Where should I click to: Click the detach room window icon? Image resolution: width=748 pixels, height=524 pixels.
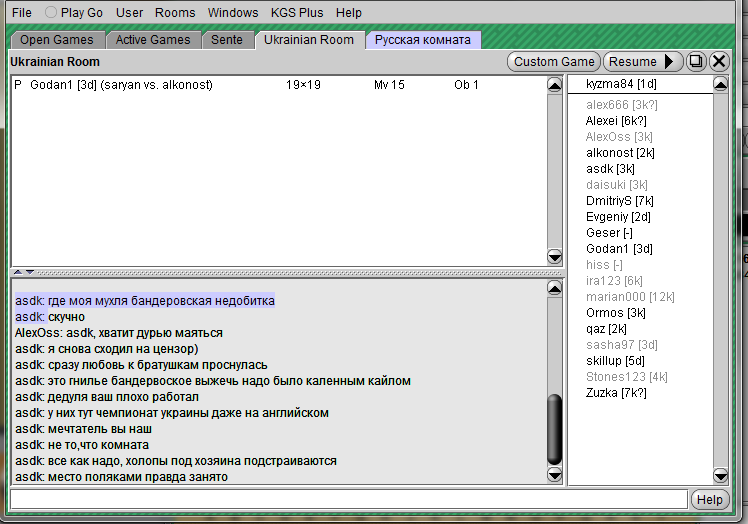coord(696,62)
